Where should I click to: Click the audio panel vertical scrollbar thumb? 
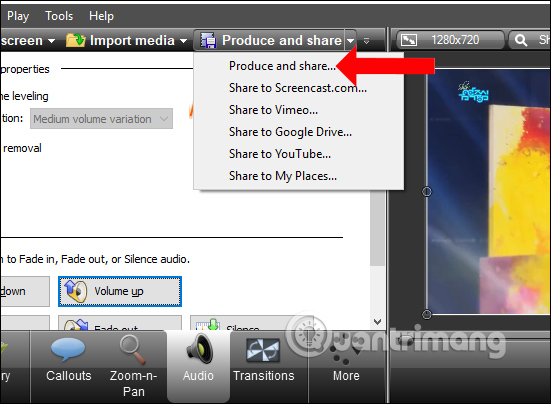(377, 228)
